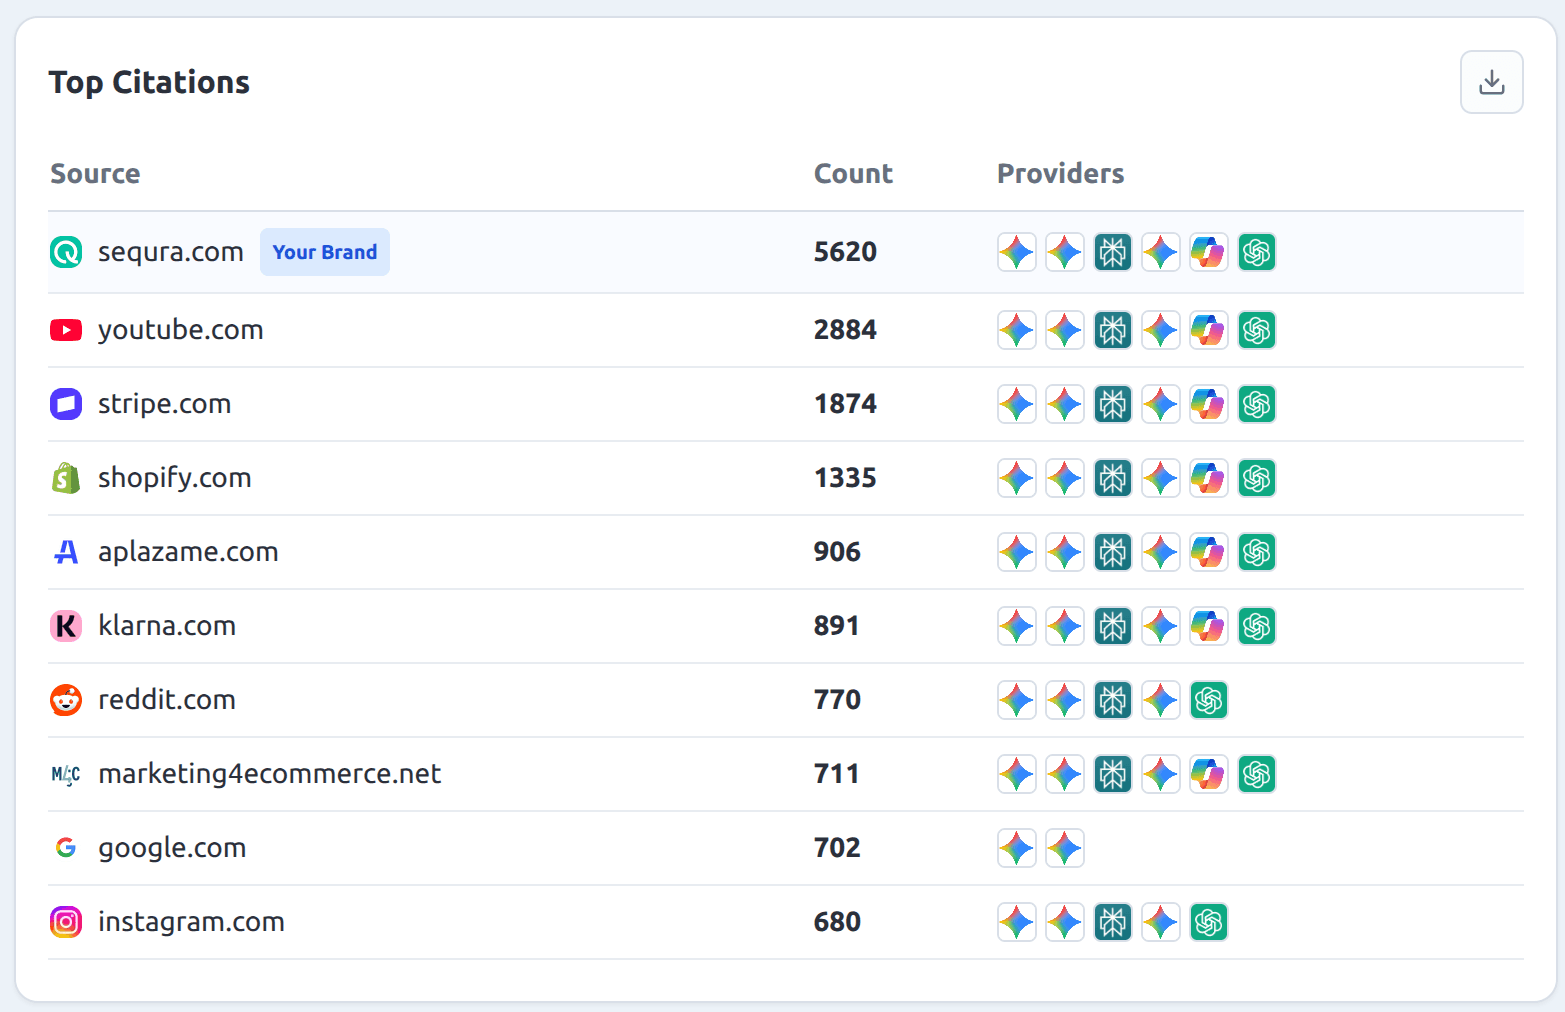Click the count value 1335
Viewport: 1565px width, 1012px height.
click(845, 478)
